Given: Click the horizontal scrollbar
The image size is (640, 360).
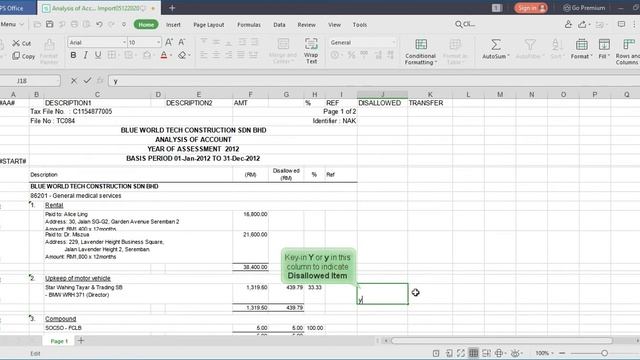Looking at the screenshot, I should pos(502,340).
